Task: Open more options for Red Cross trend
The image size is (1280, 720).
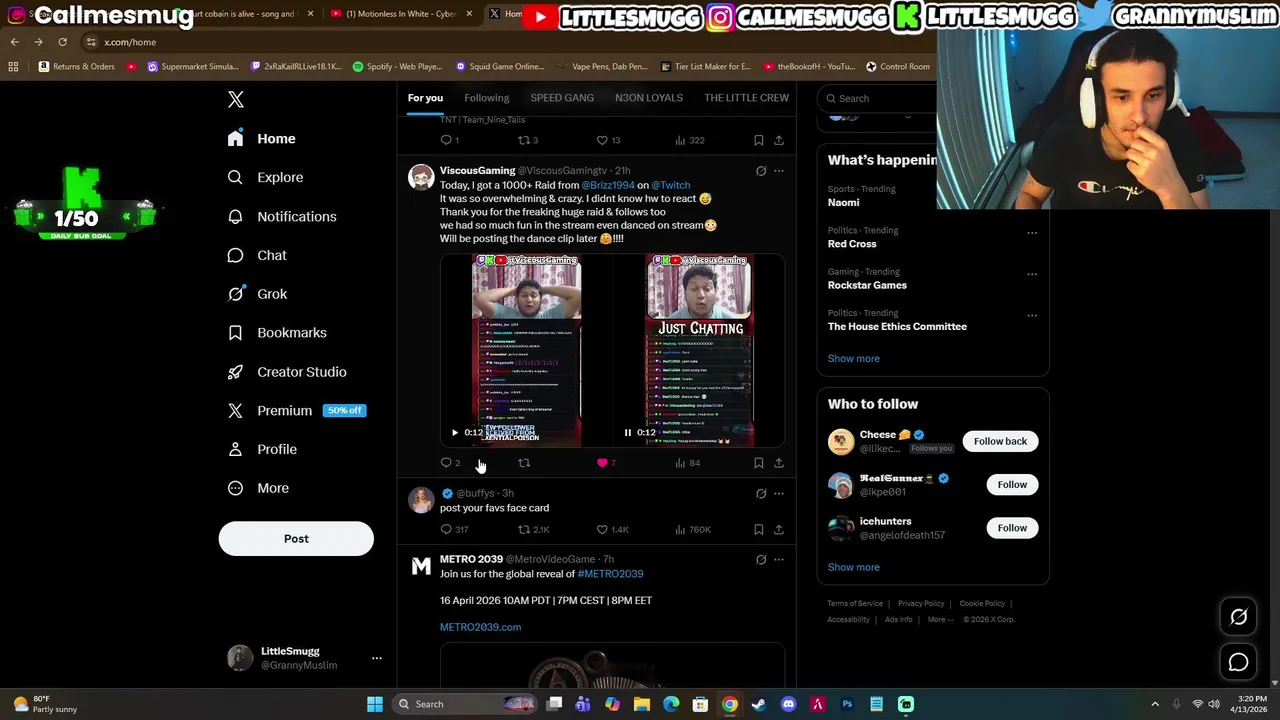Action: coord(1032,233)
